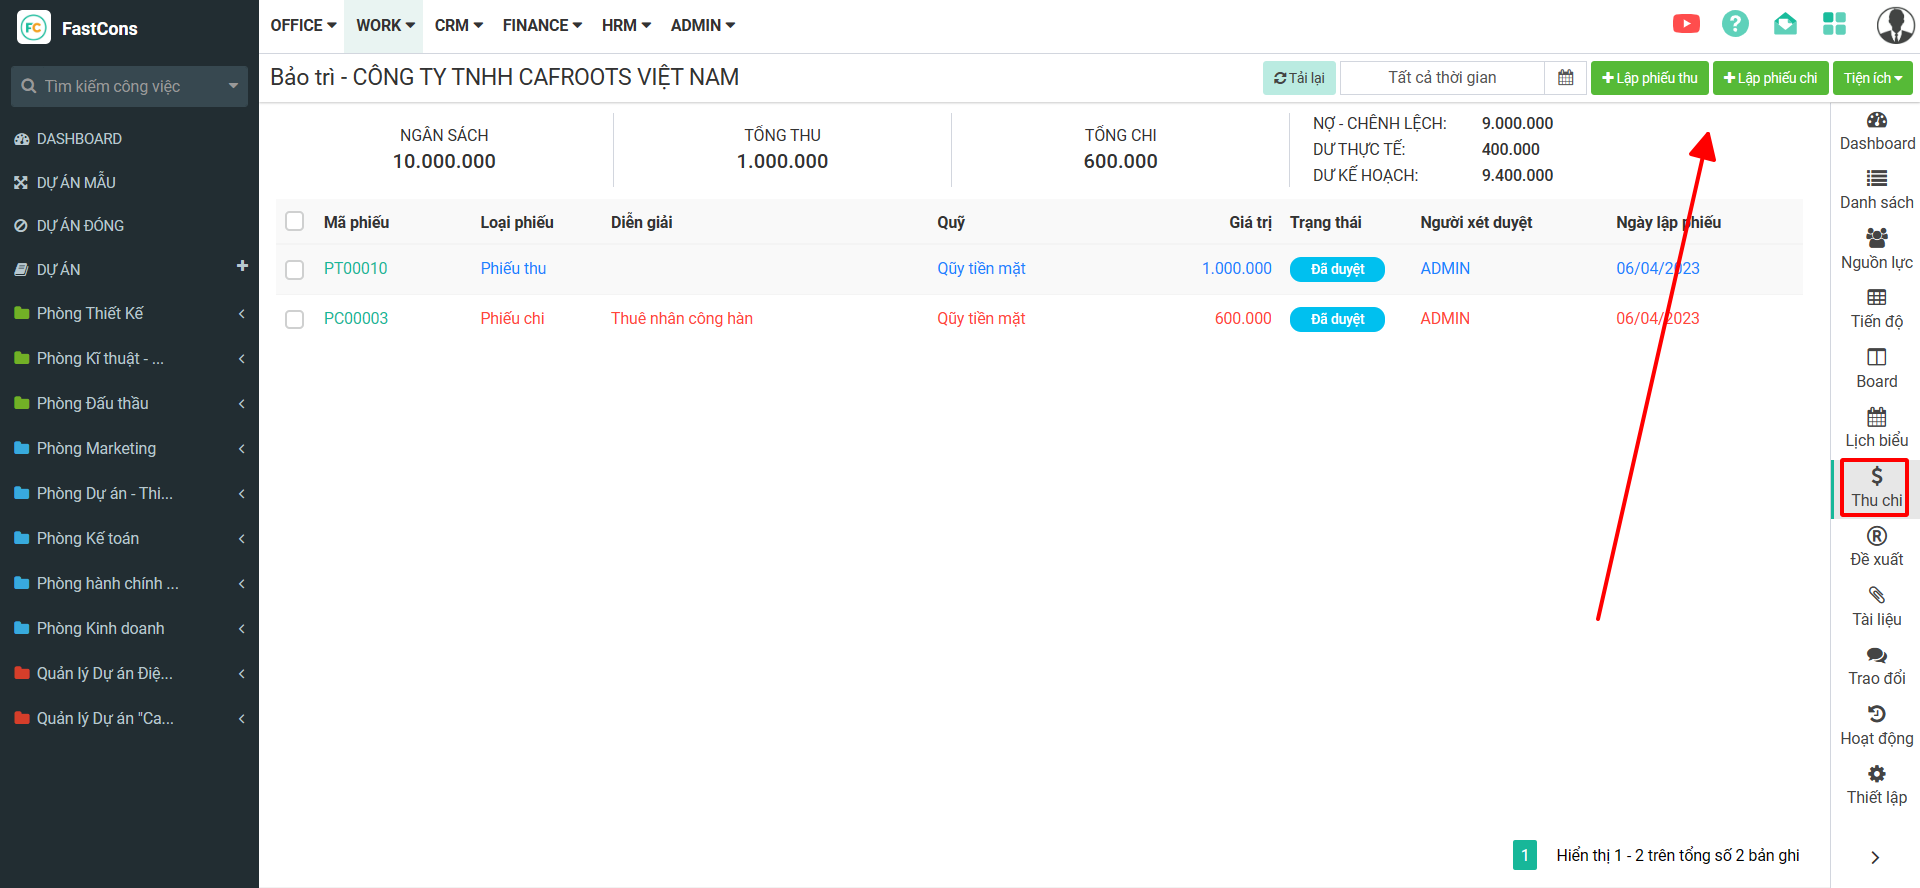Click the Tải lại reload button
The height and width of the screenshot is (888, 1920).
[1299, 78]
